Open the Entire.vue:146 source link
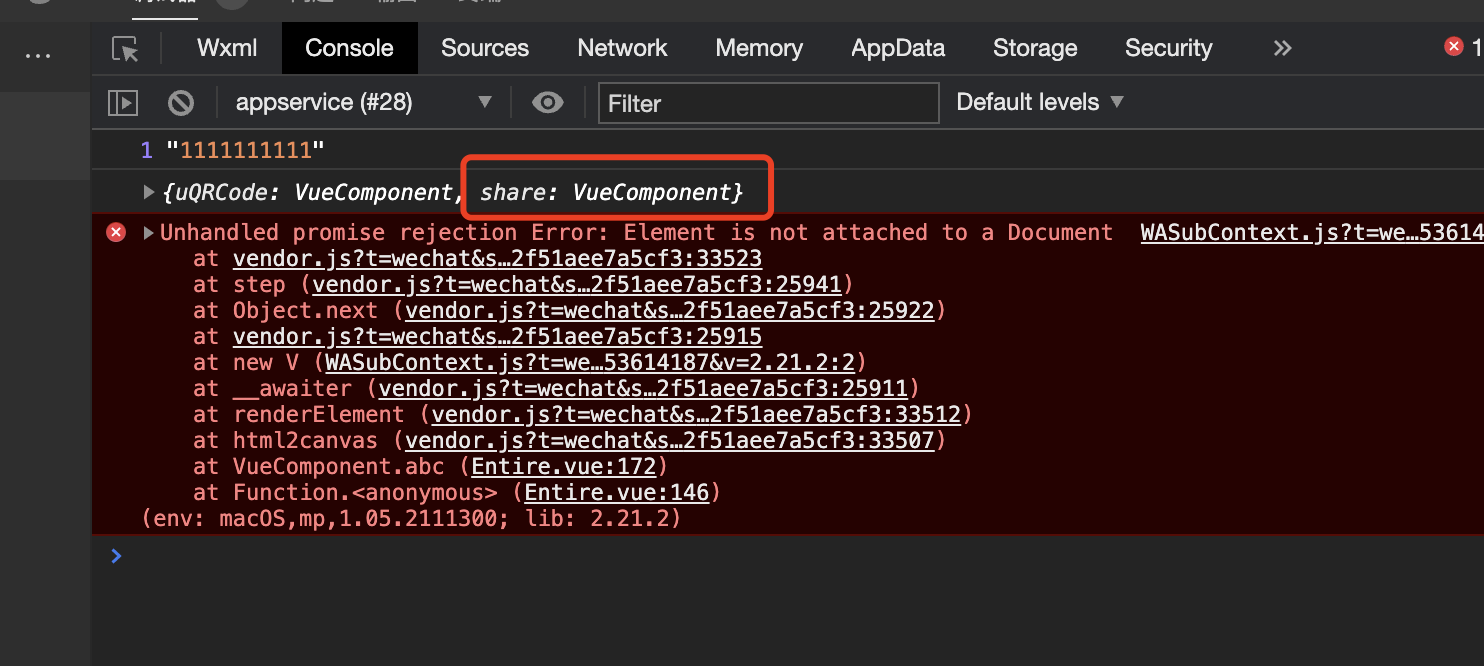The image size is (1484, 666). pyautogui.click(x=617, y=492)
